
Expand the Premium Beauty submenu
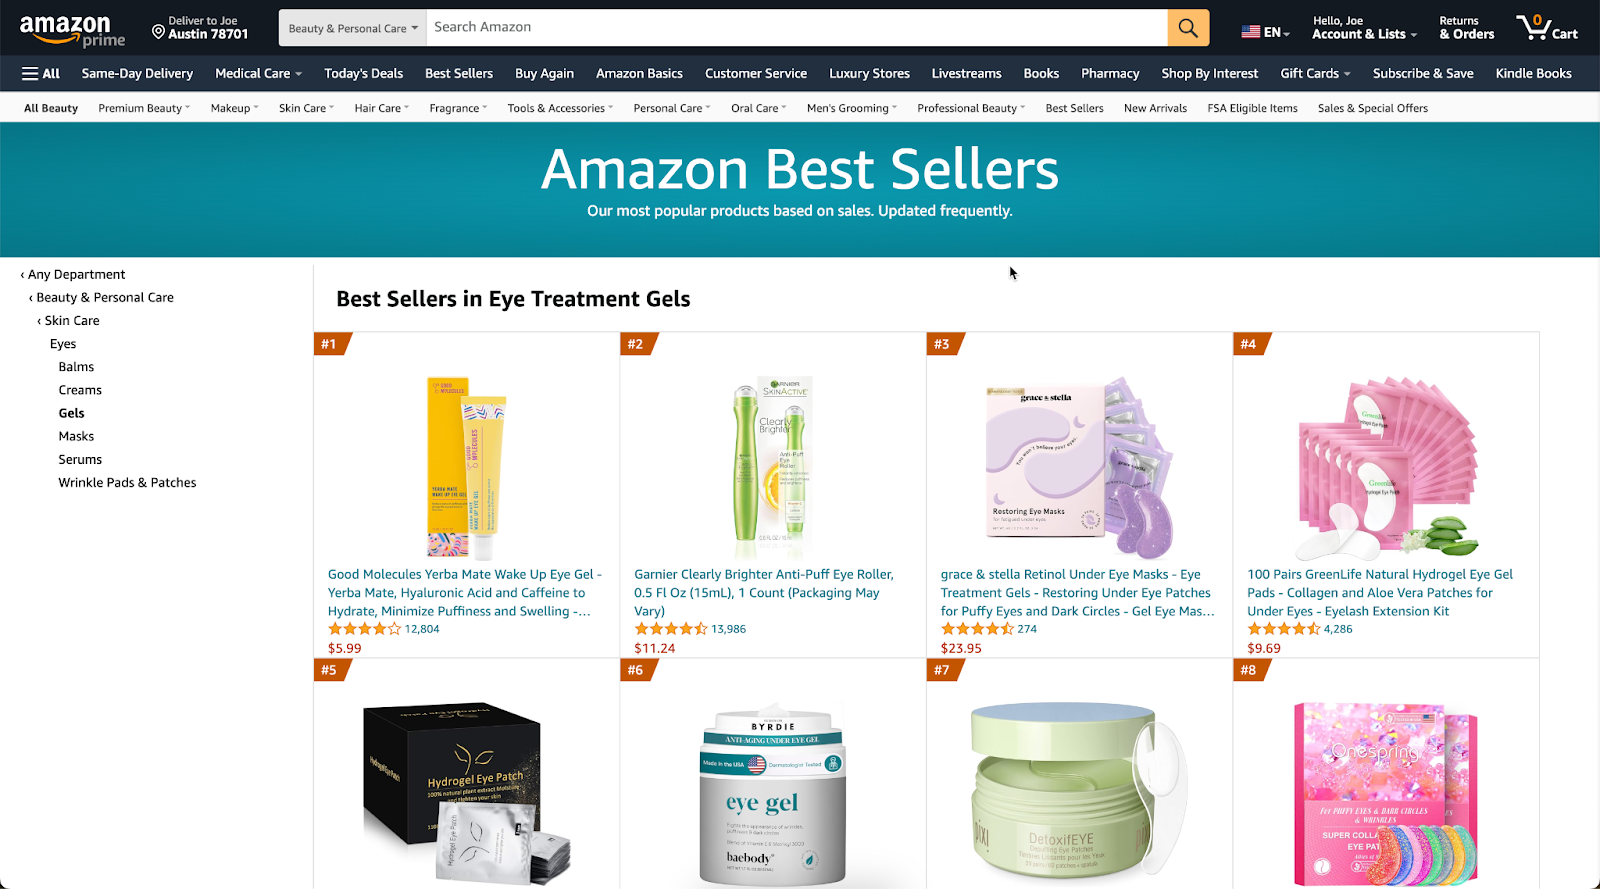pos(144,108)
